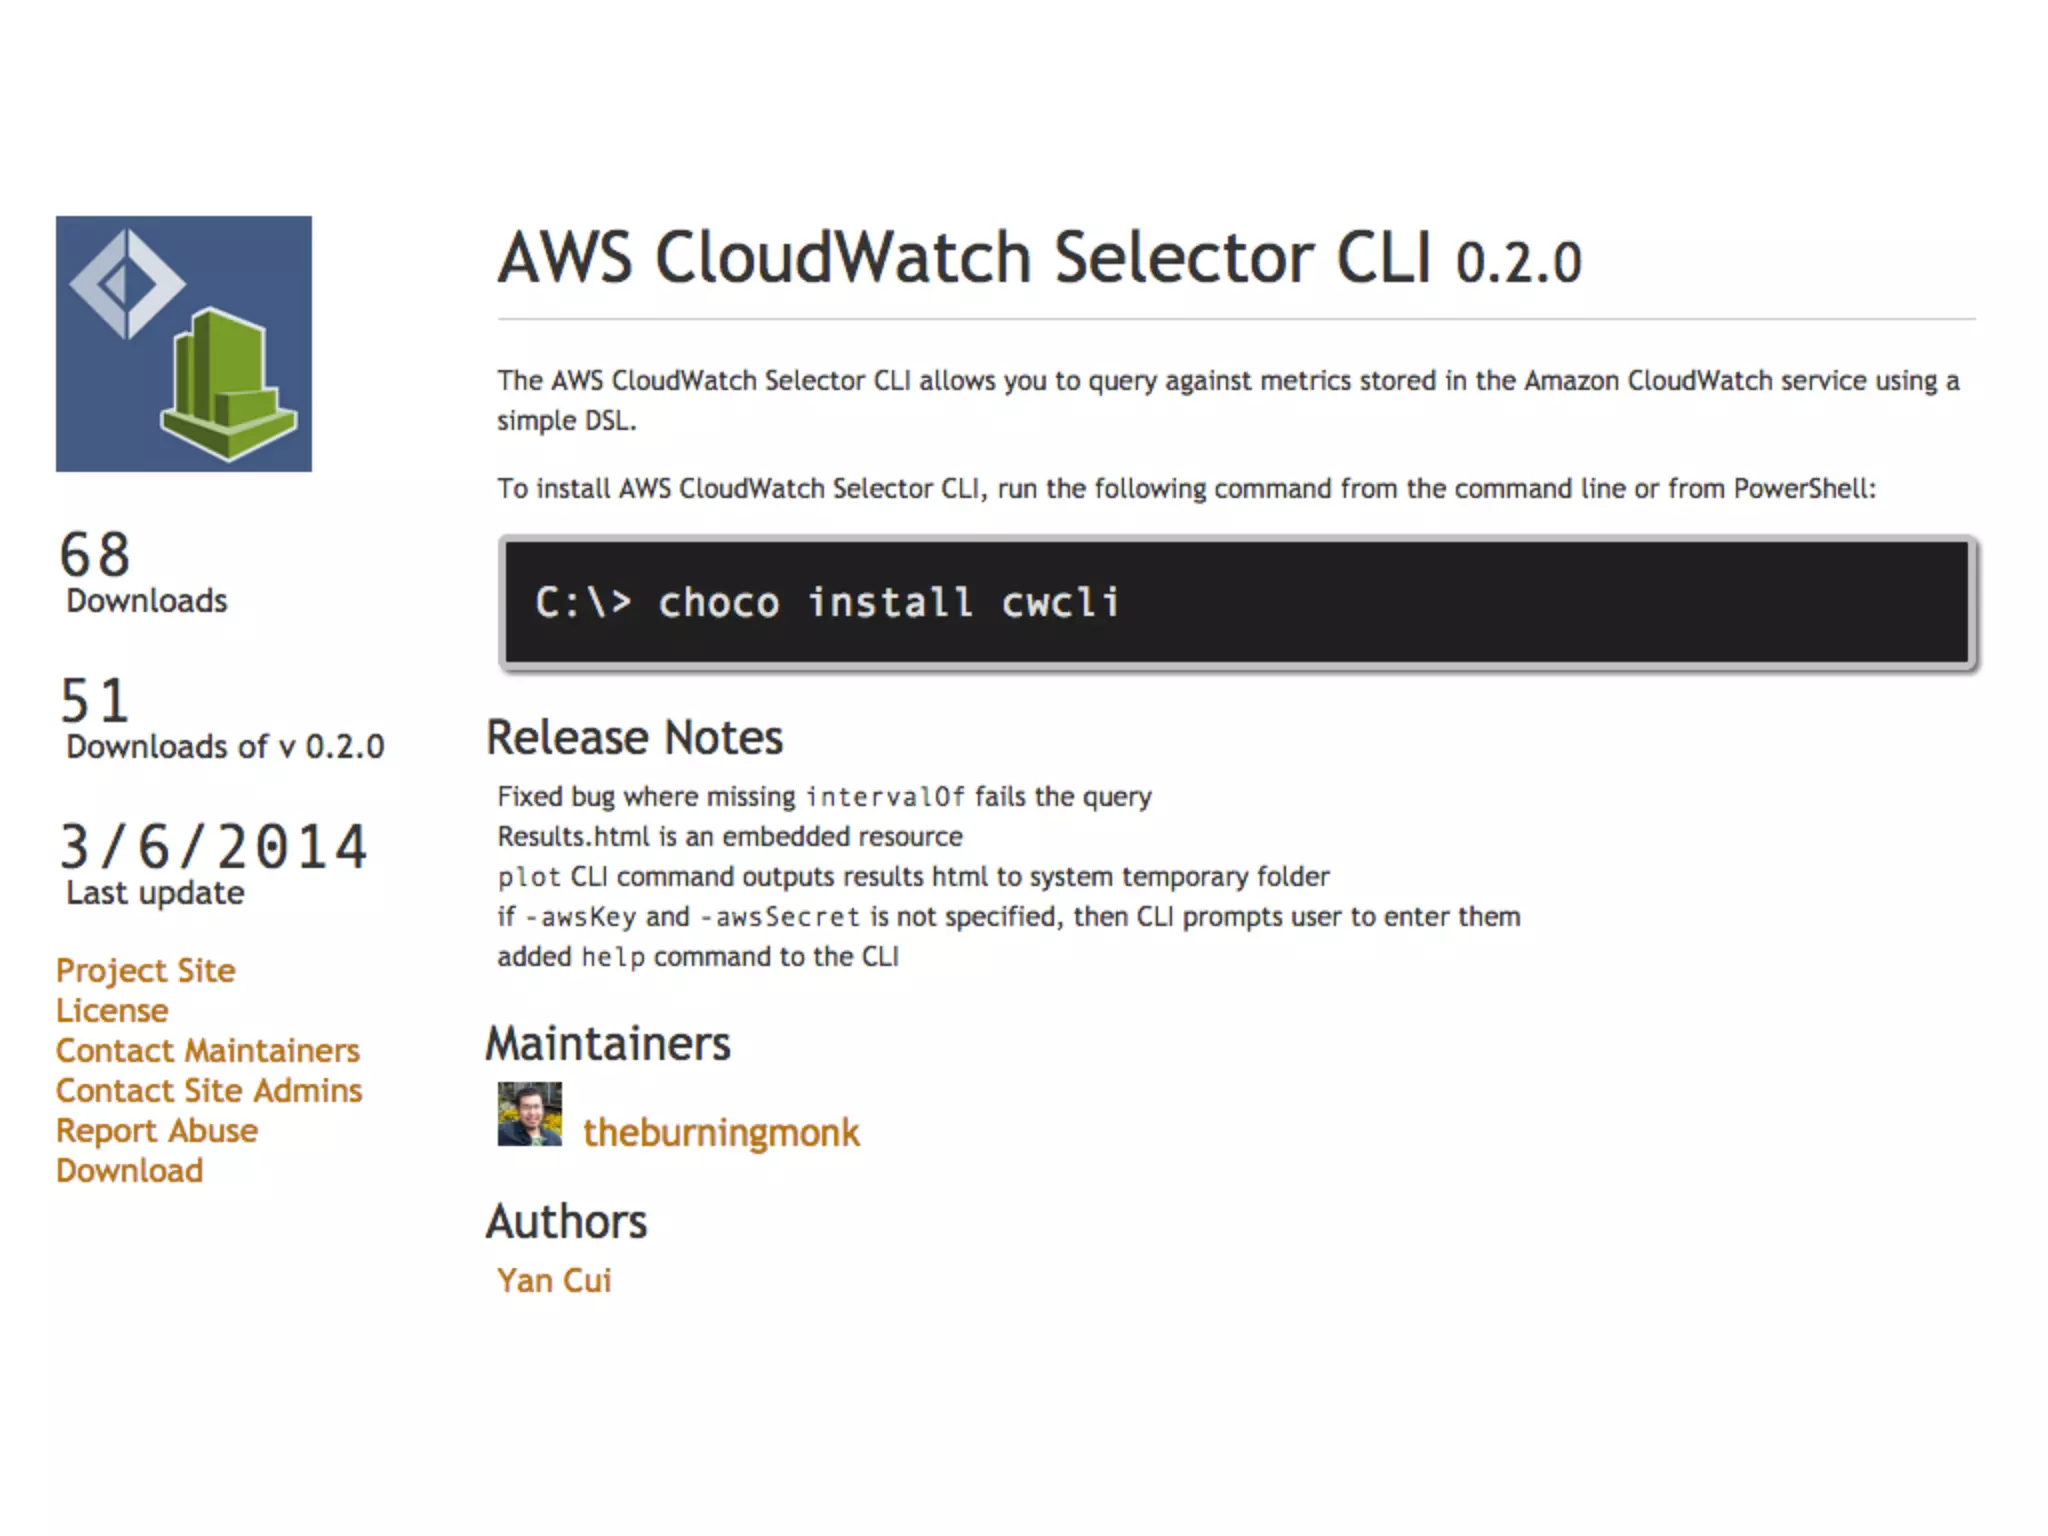Click the intervalOf release note line
2048x1536 pixels.
tap(825, 796)
